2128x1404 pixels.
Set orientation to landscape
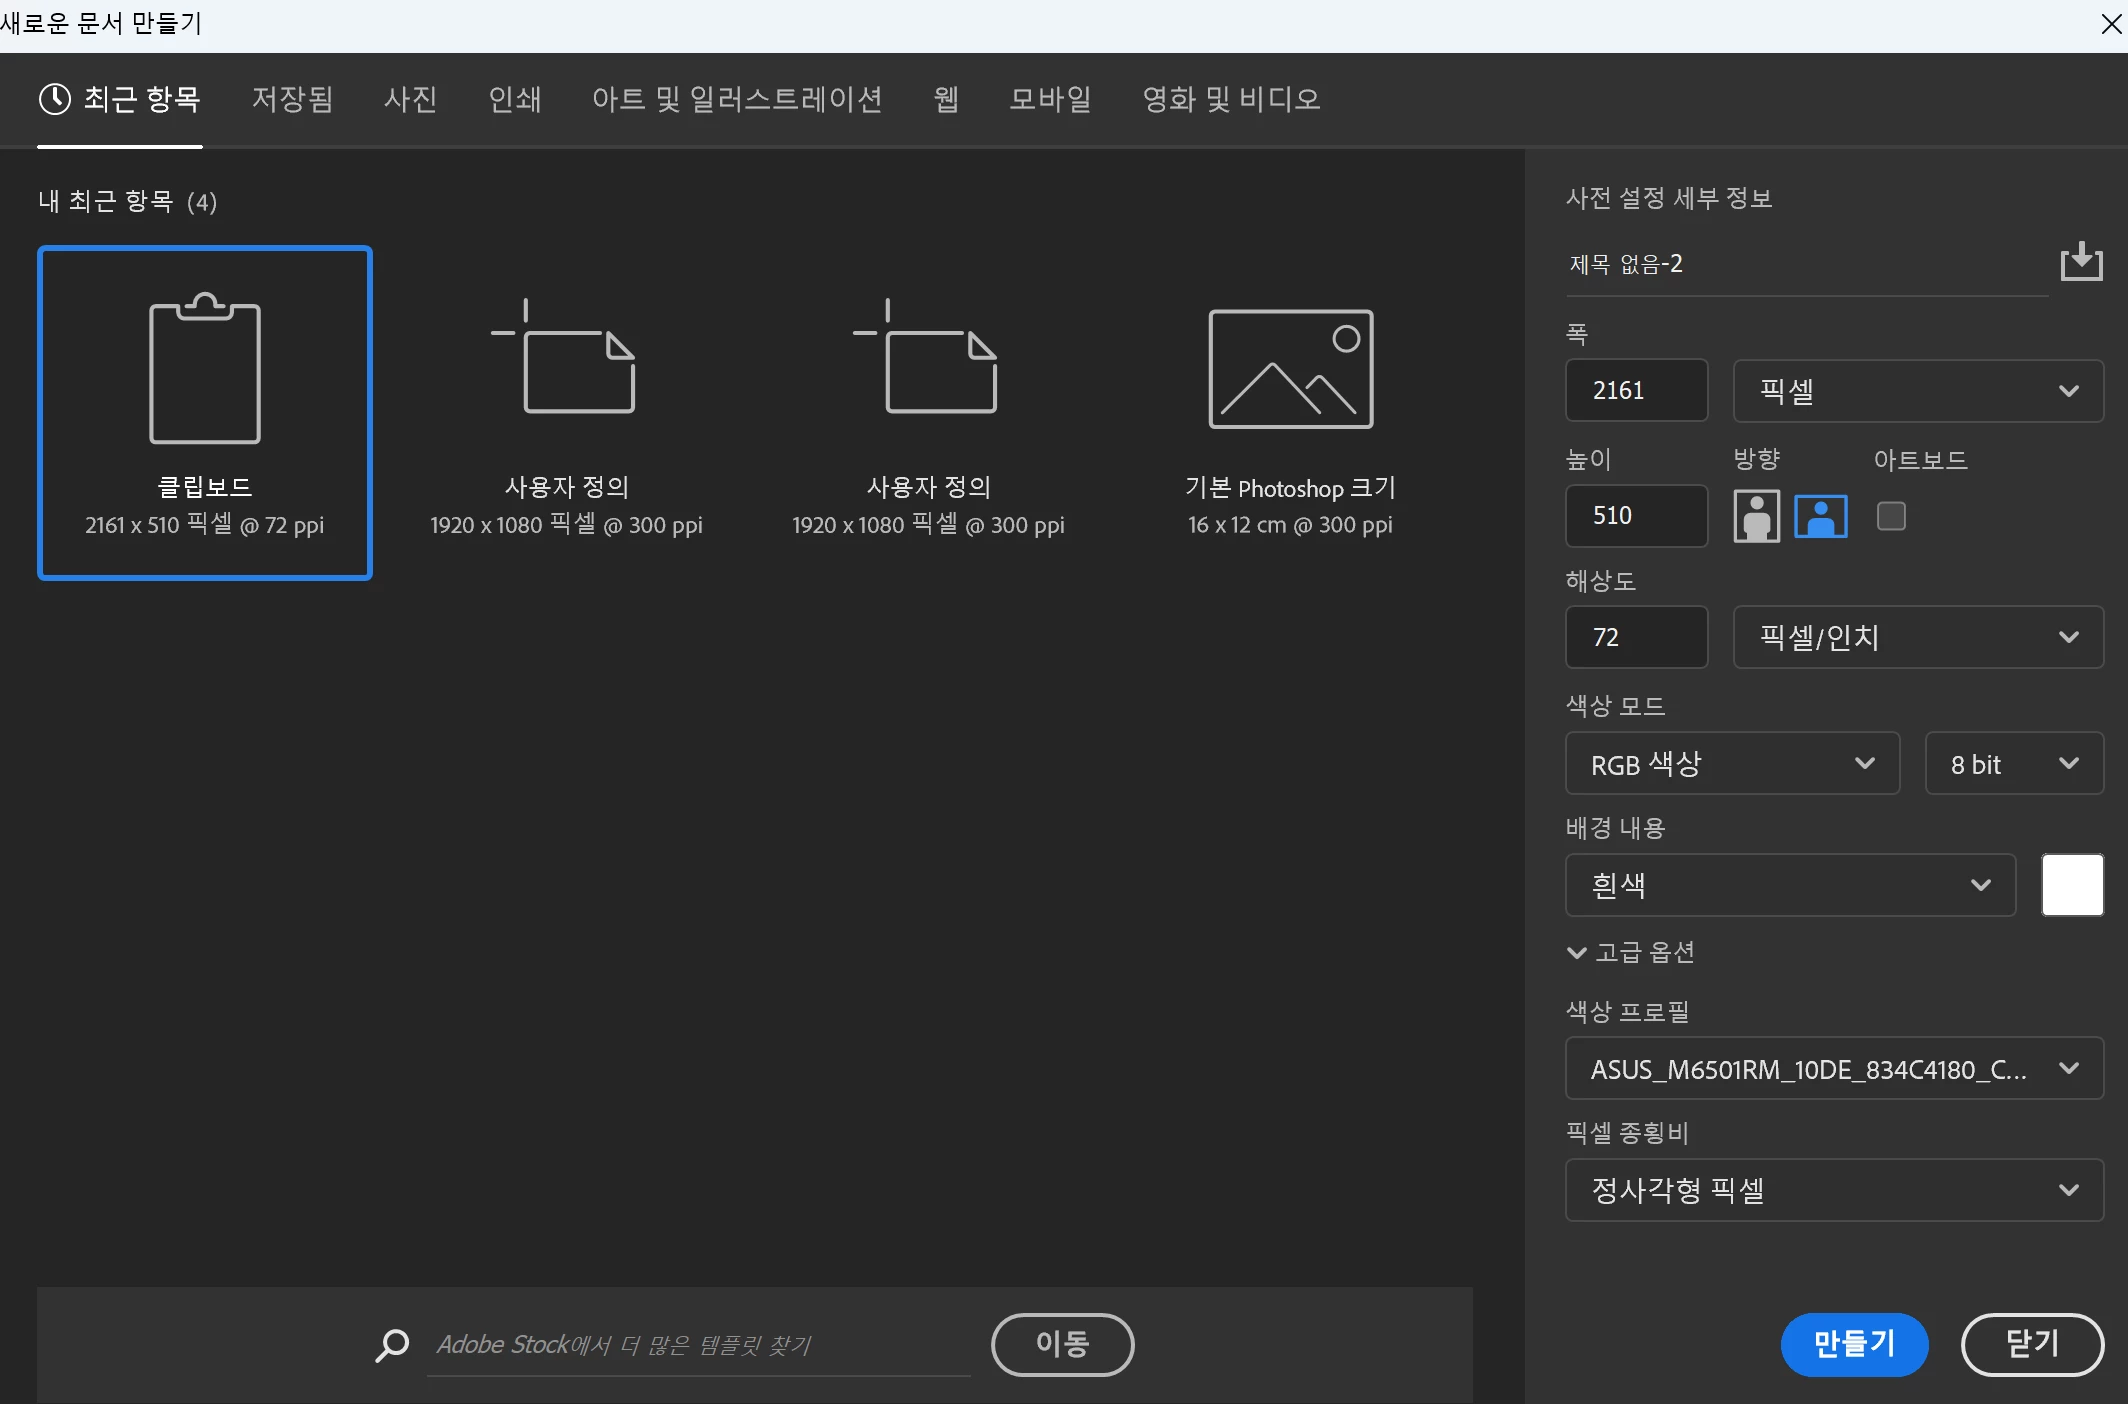(1820, 516)
